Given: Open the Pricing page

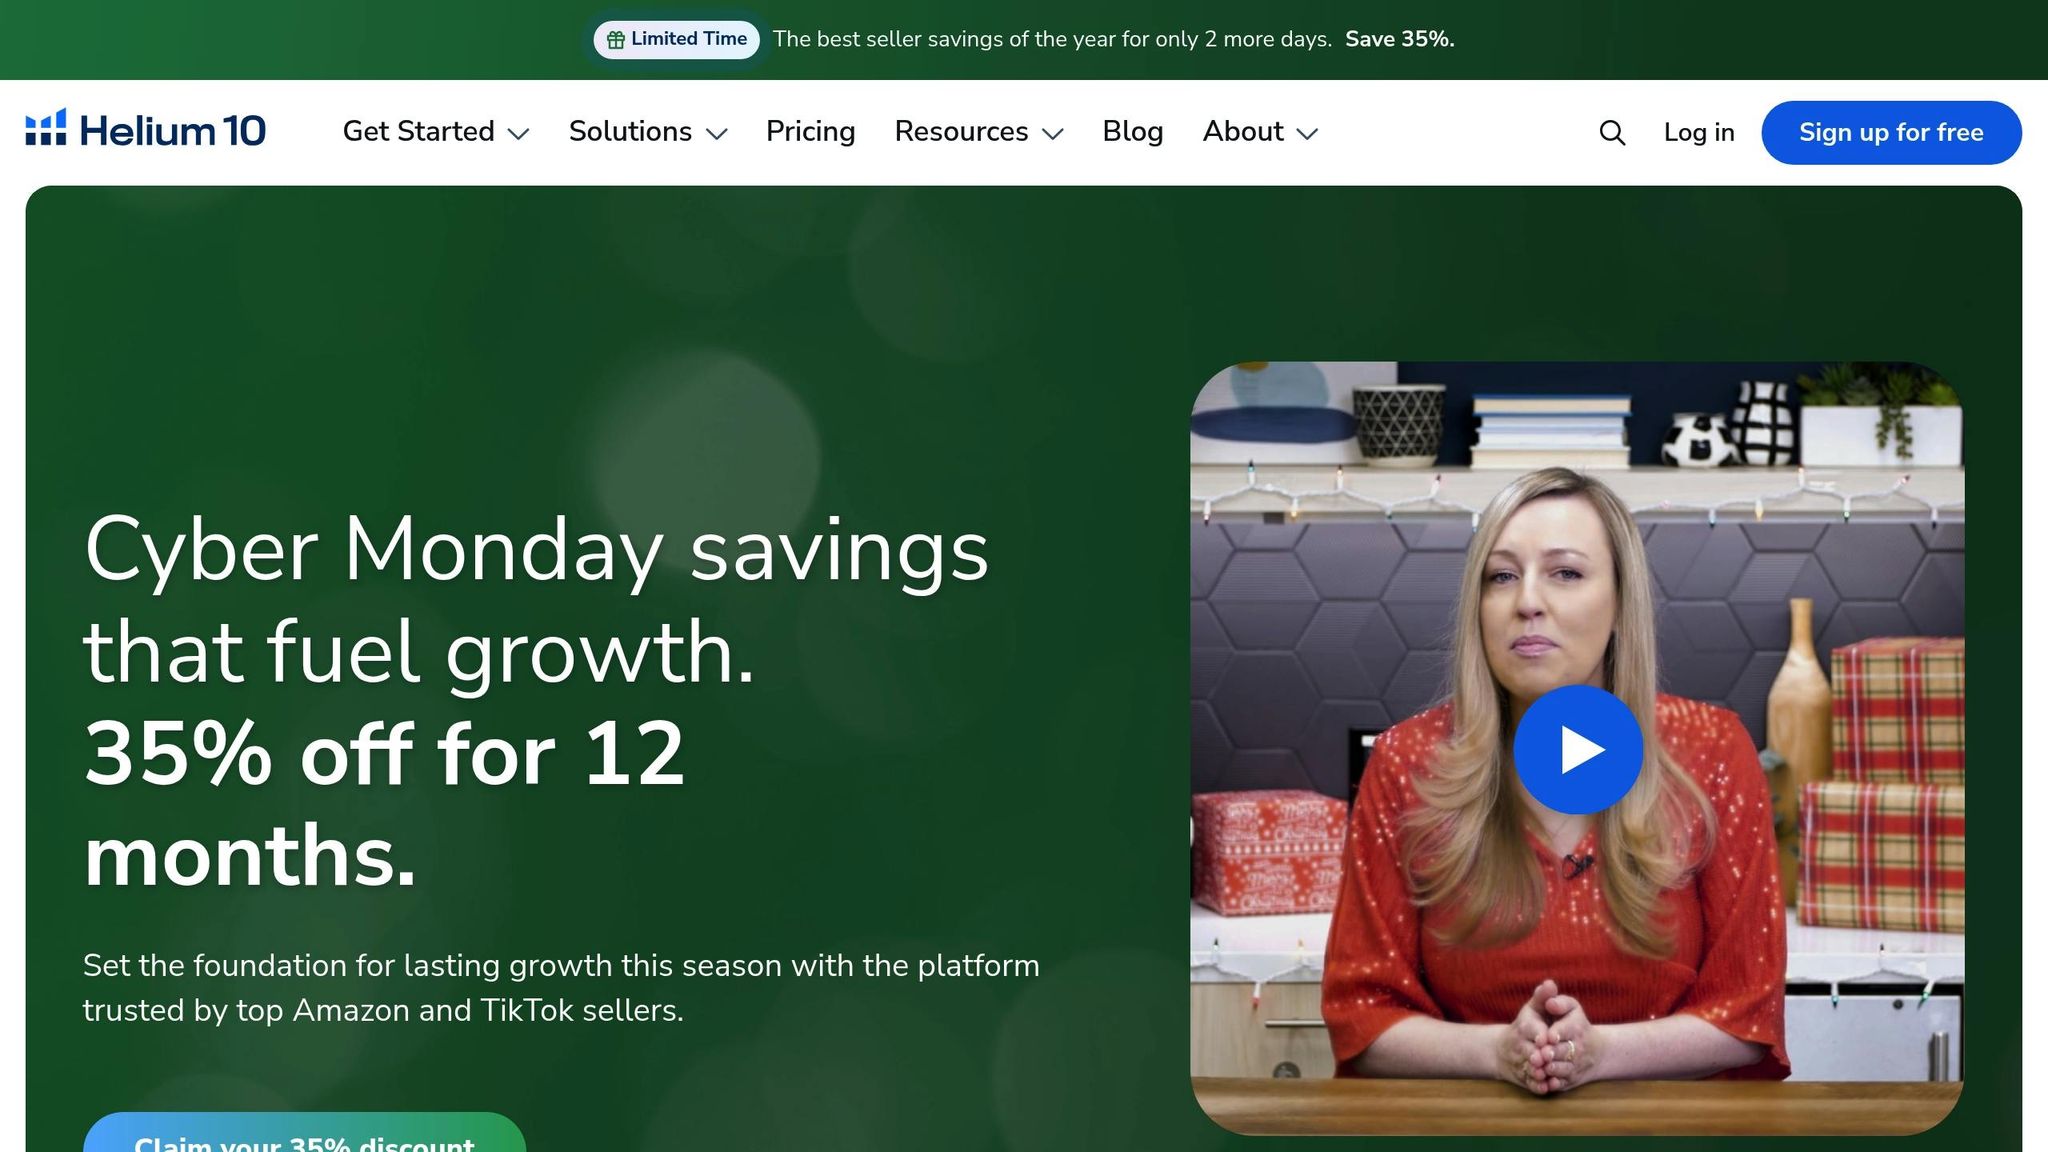Looking at the screenshot, I should click(x=811, y=132).
